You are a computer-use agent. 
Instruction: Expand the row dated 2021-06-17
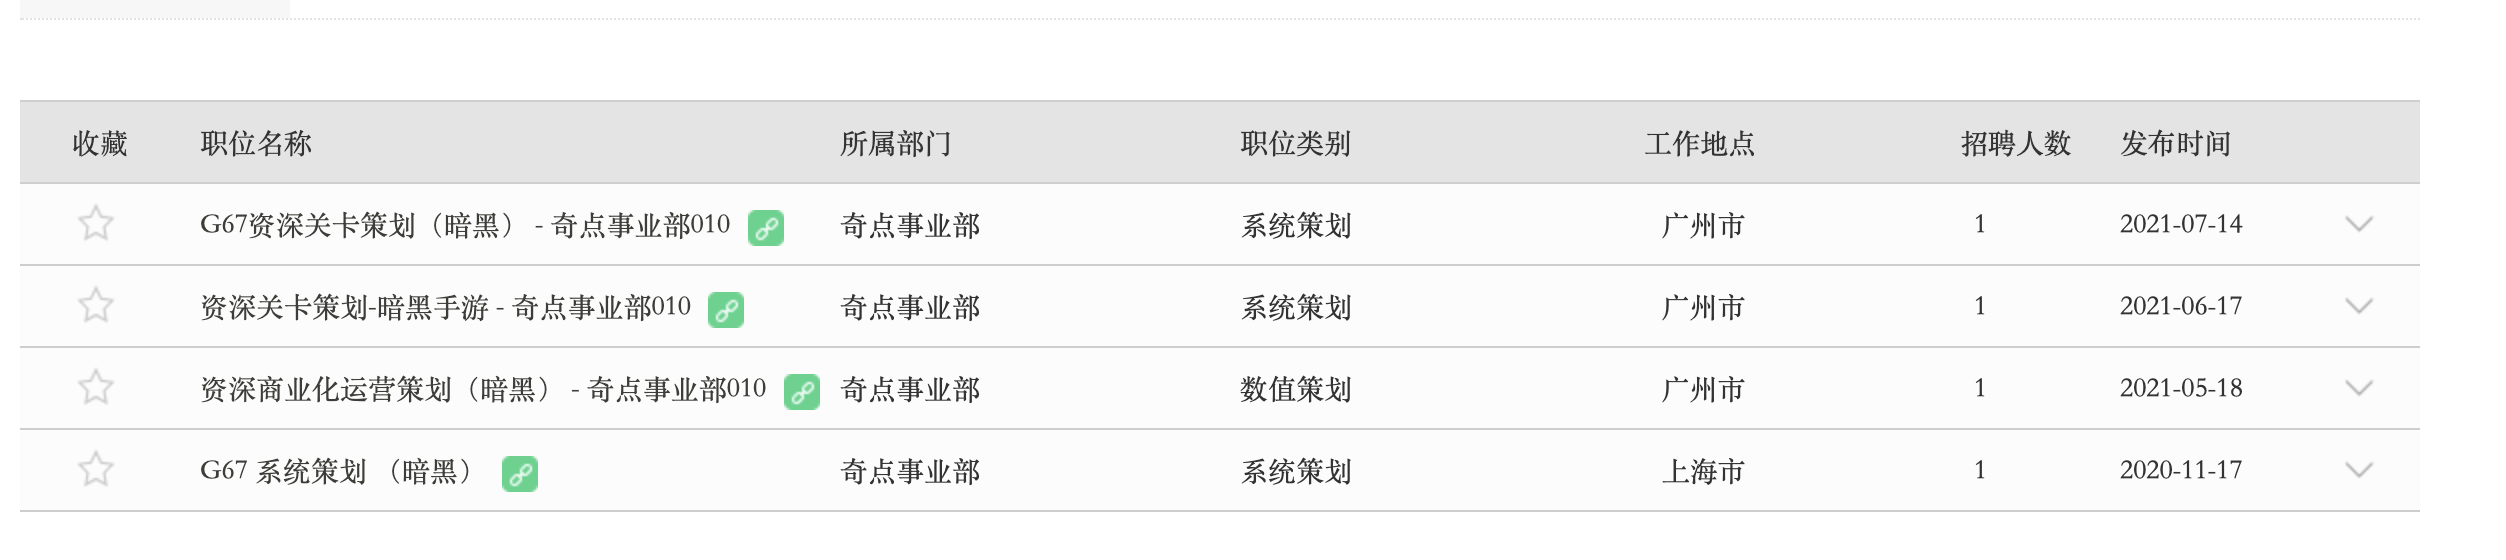2359,306
